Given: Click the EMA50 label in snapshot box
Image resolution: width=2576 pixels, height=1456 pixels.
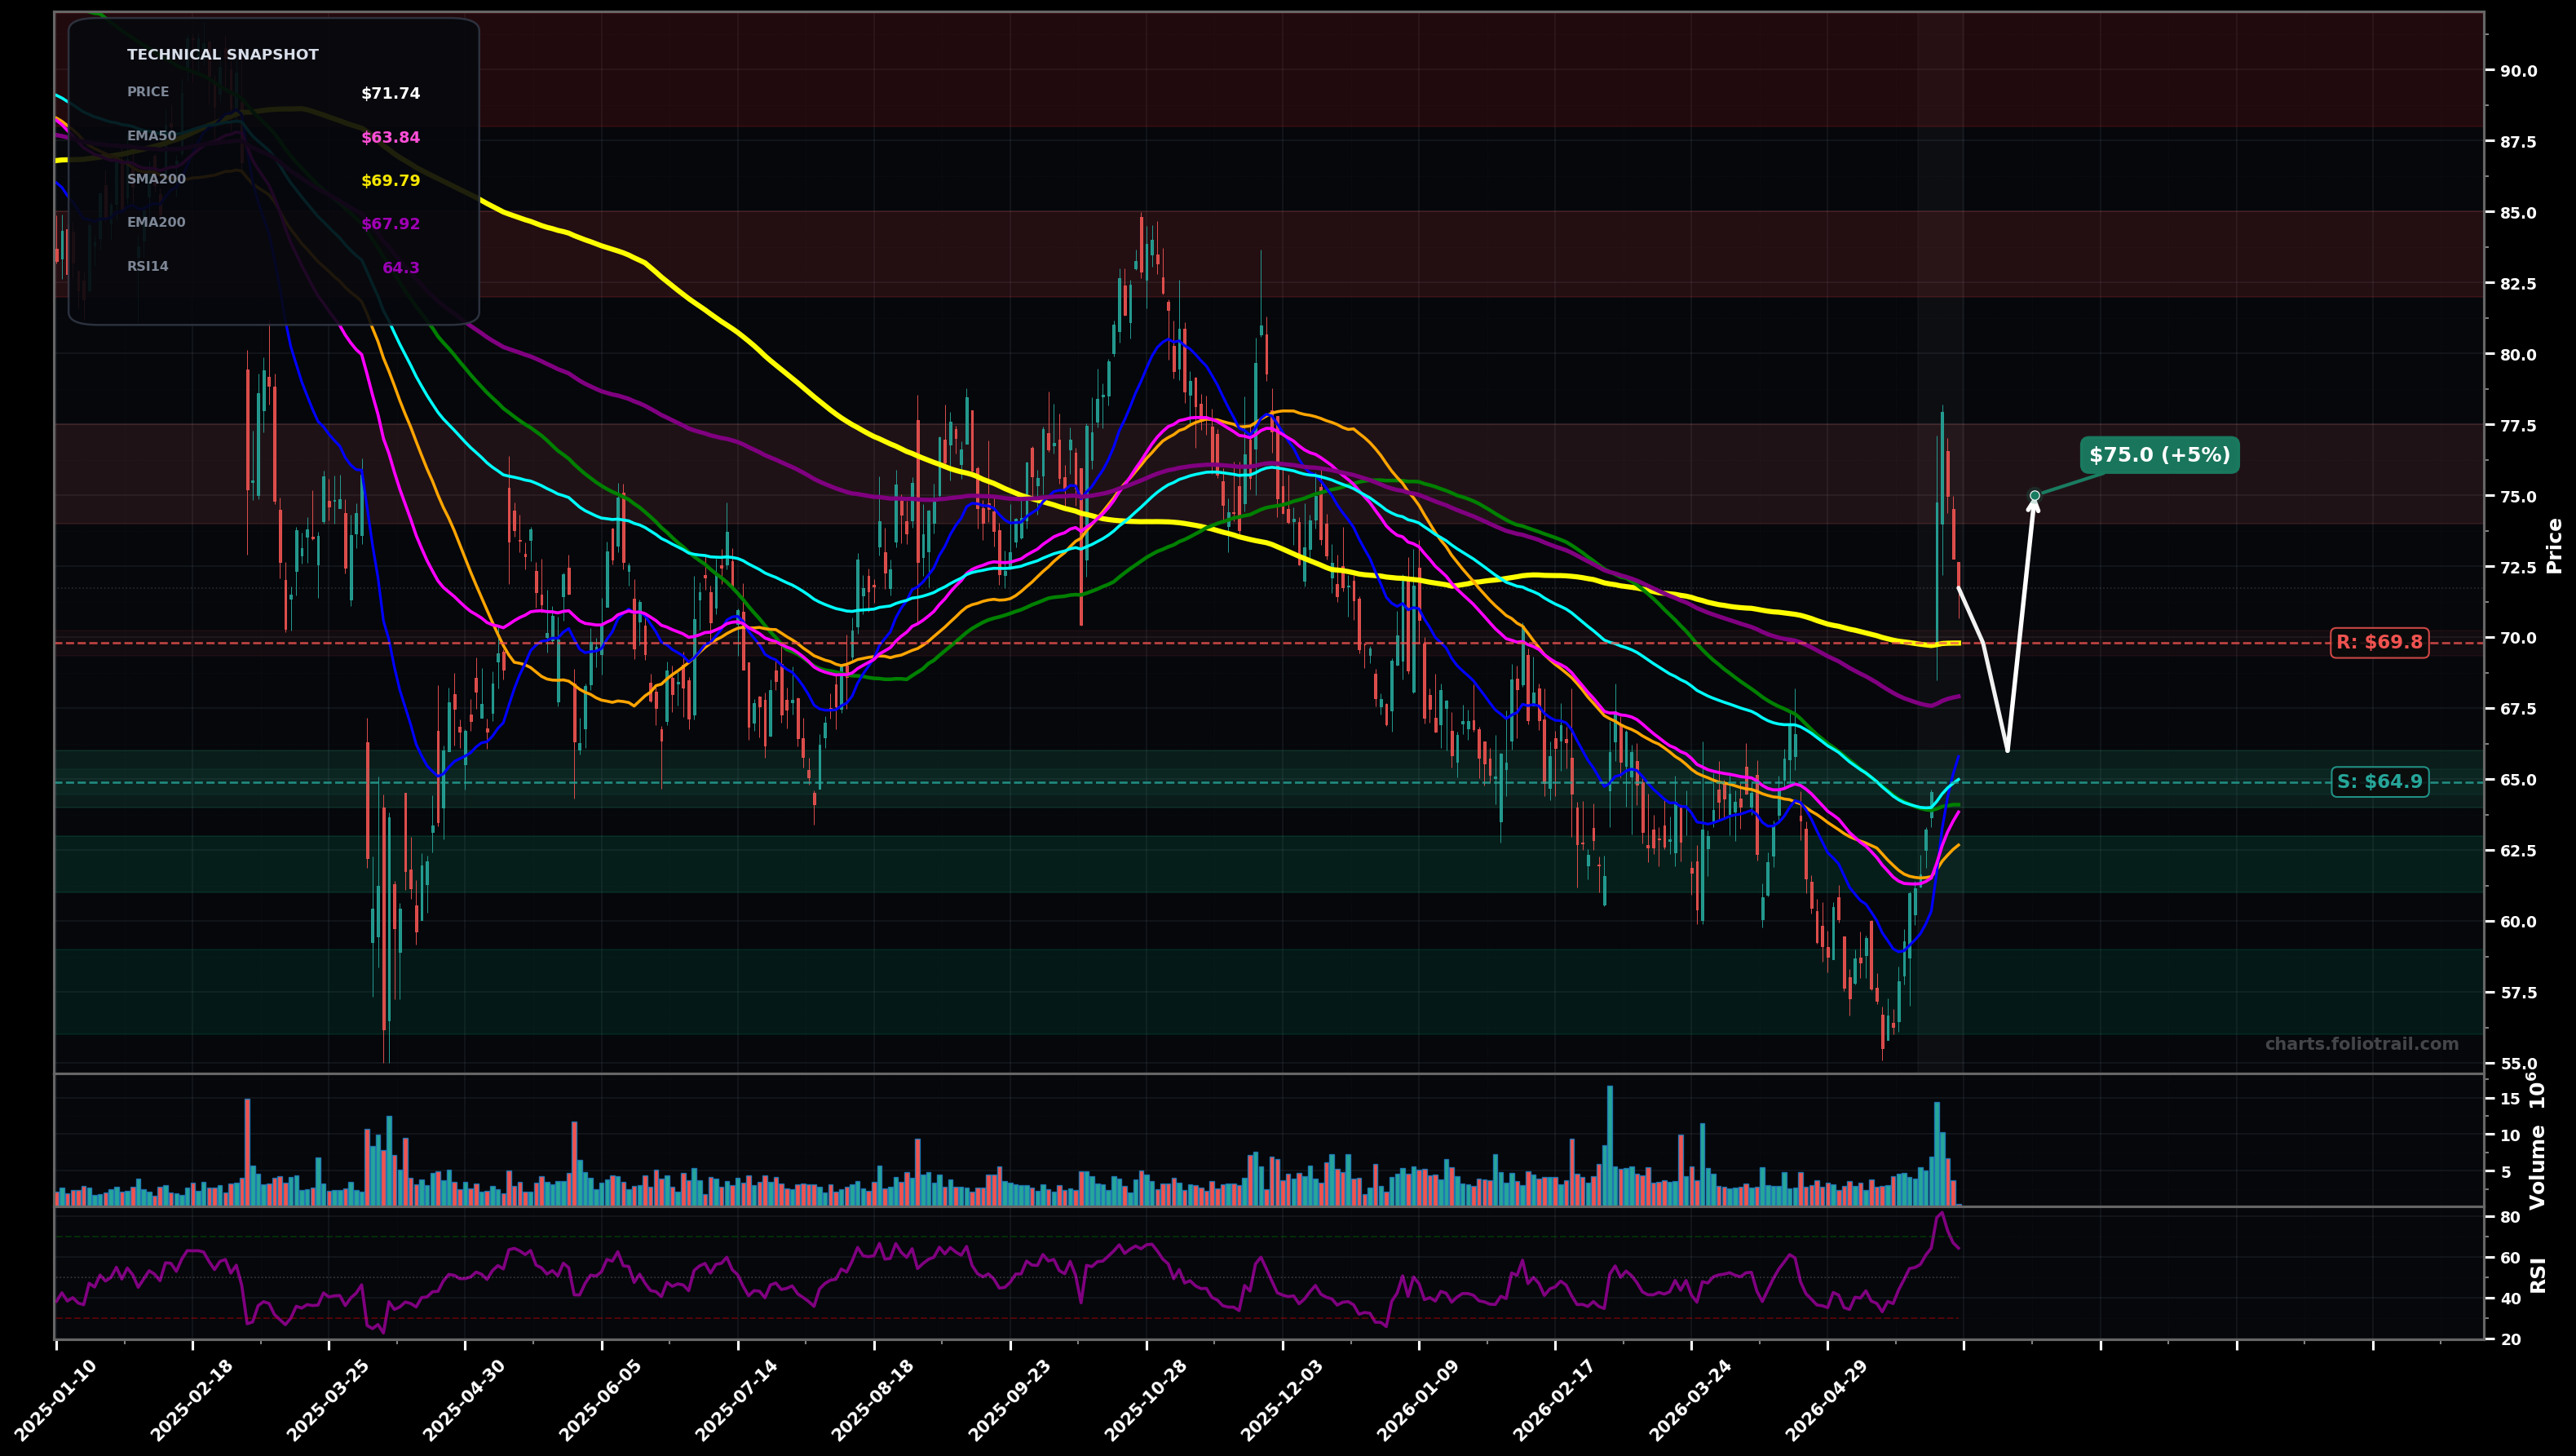Looking at the screenshot, I should (151, 136).
